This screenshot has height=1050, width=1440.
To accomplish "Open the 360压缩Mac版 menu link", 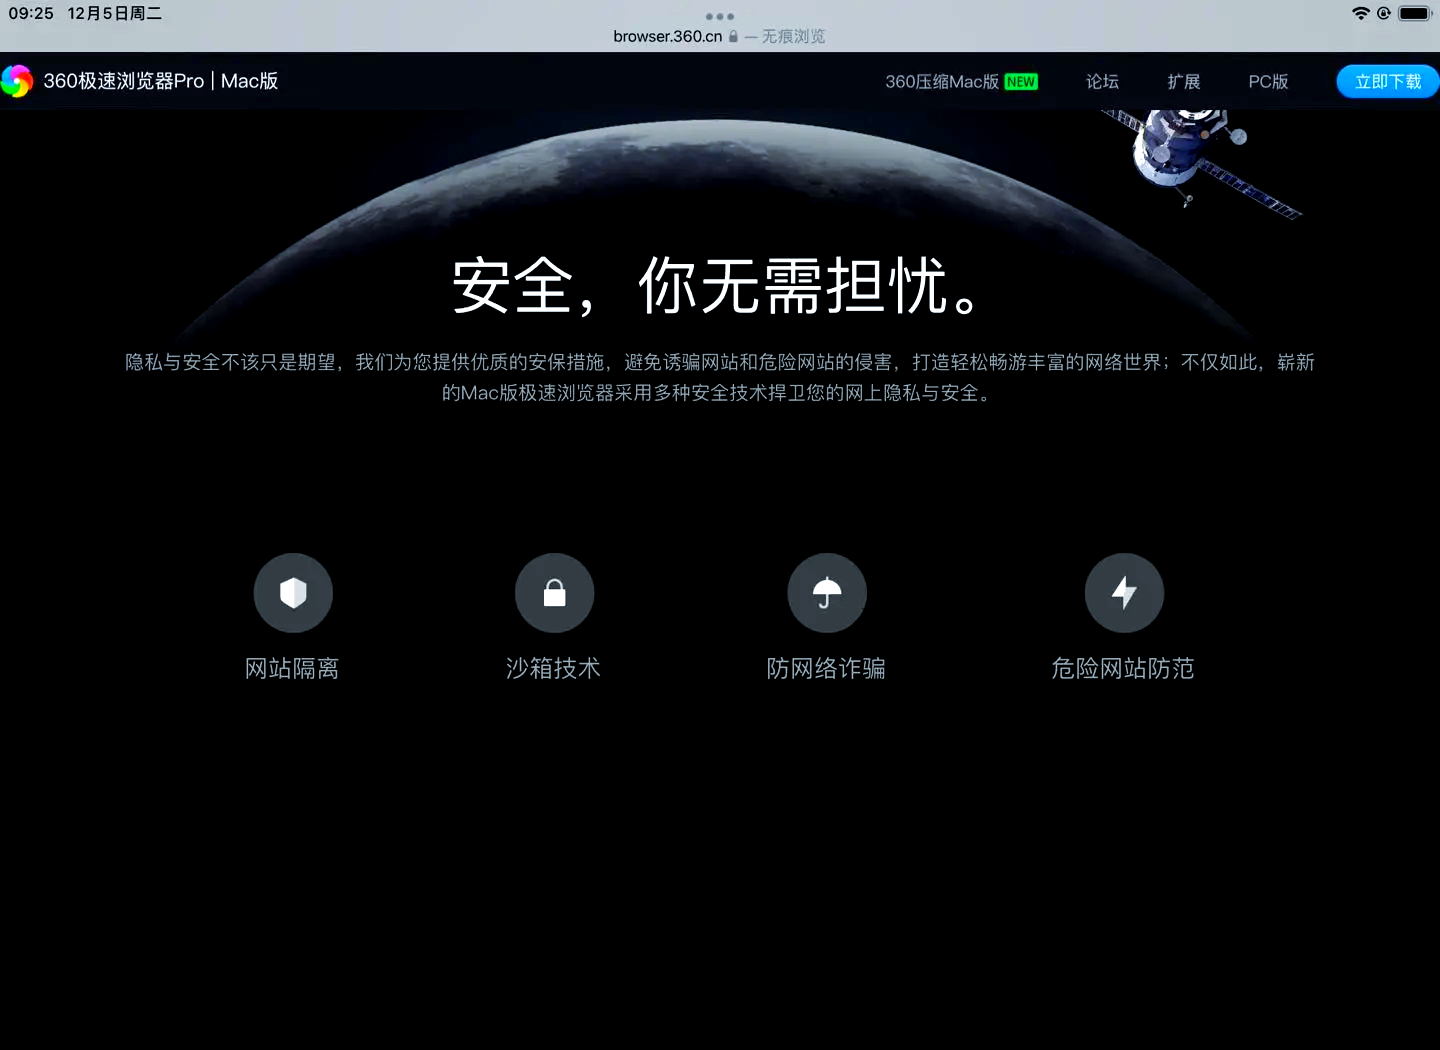I will (x=941, y=82).
